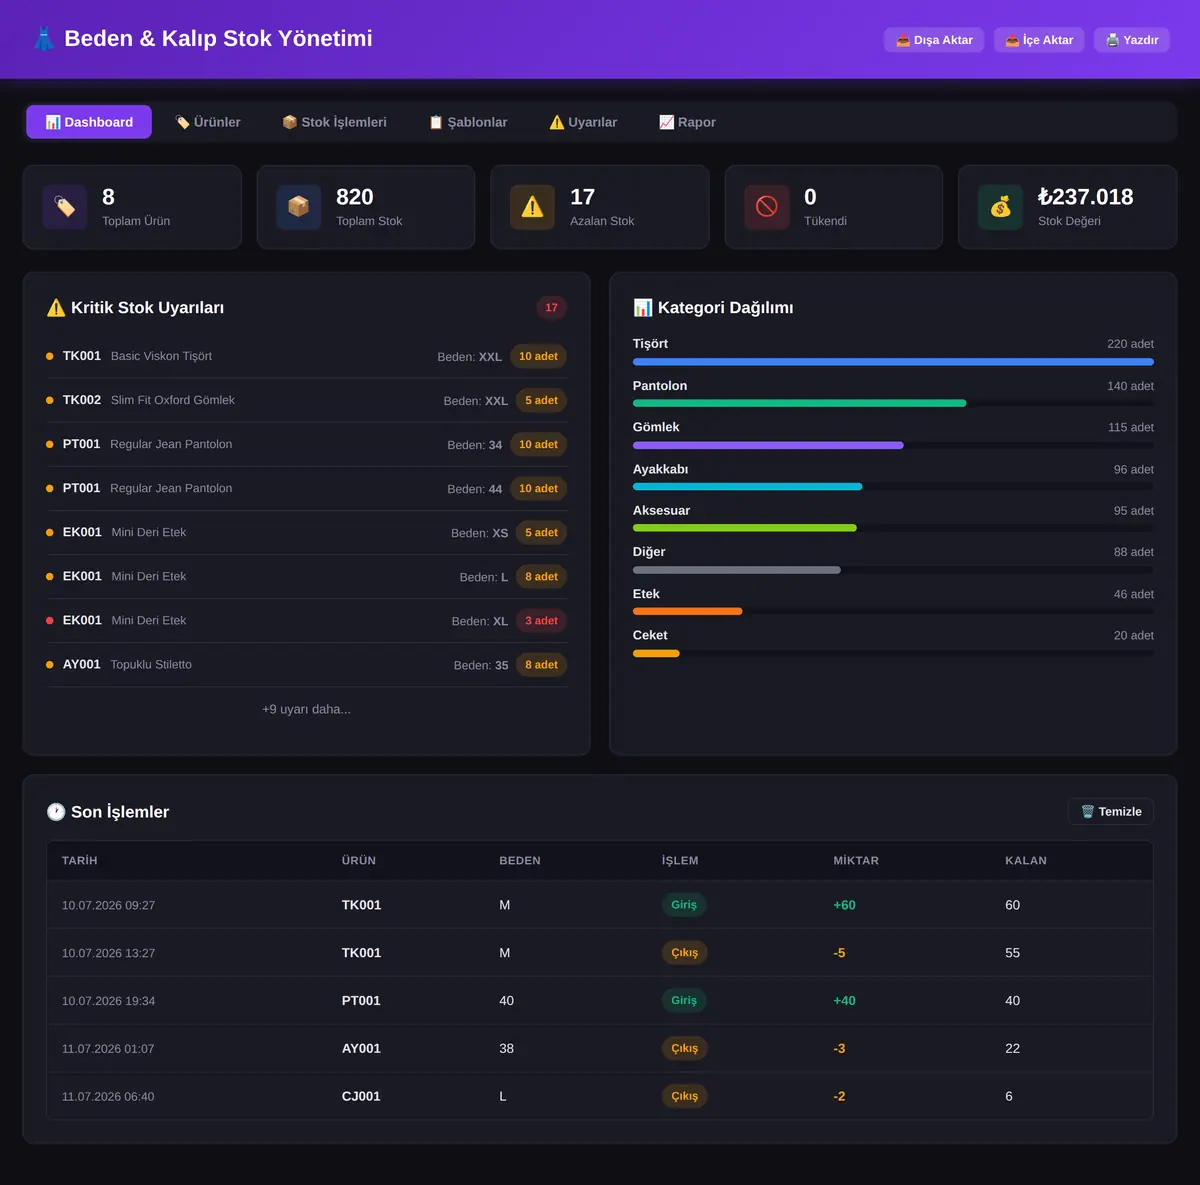Click the warning icon on Azalan Stok card
Screen dimensions: 1200x1185
point(533,207)
